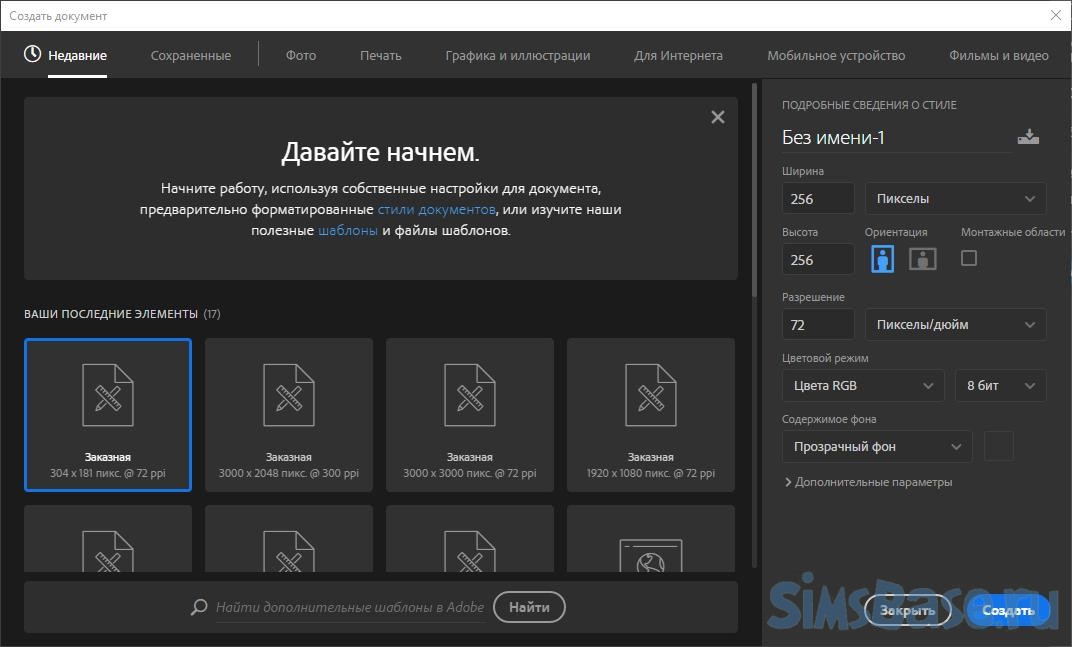Viewport: 1072px width, 647px height.
Task: Click the clock icon beside Недавние
Action: [33, 54]
